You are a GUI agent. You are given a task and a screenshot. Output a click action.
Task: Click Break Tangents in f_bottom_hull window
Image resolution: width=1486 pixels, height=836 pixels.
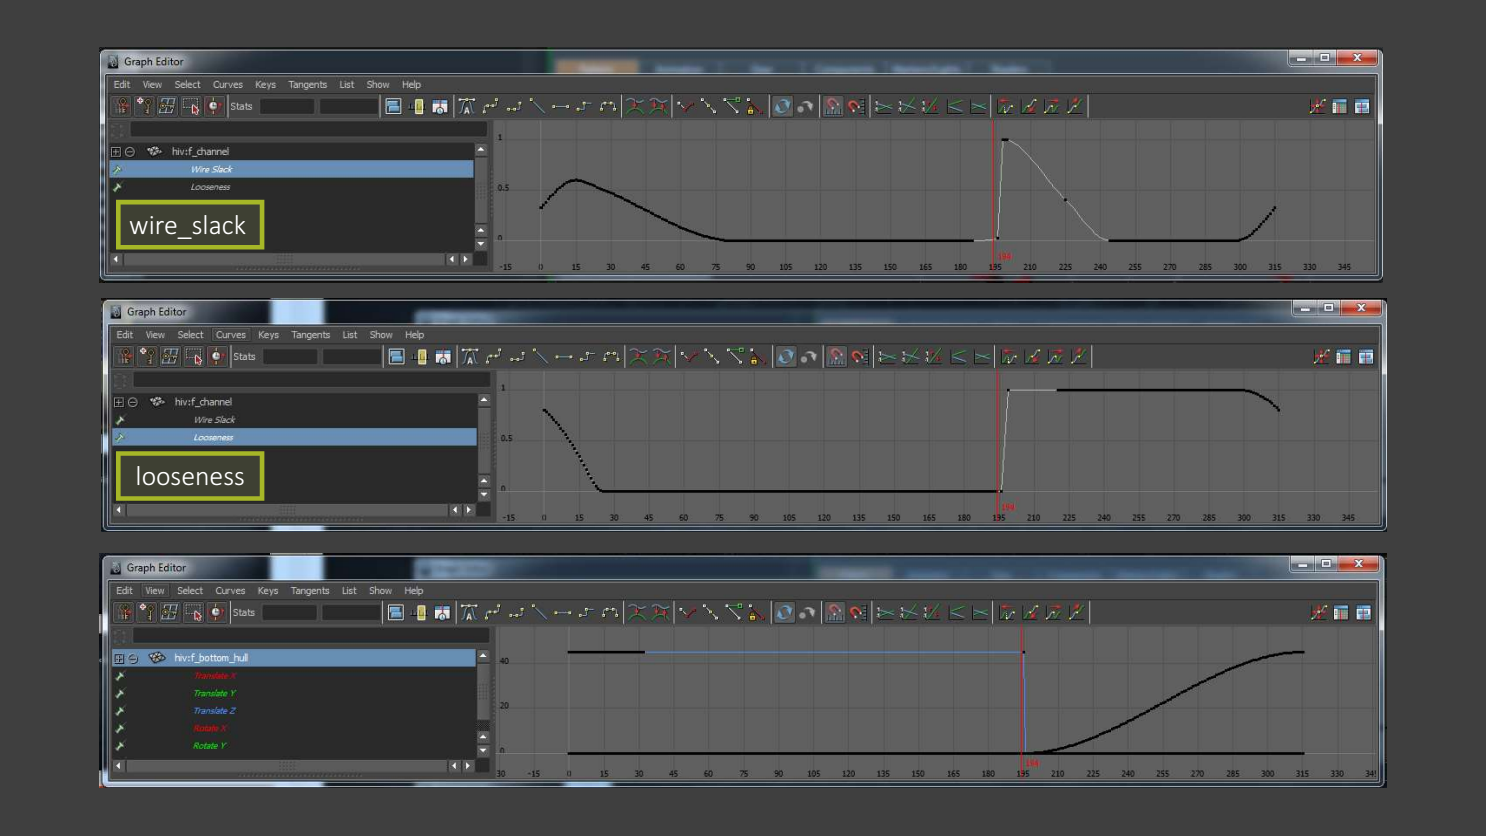coord(687,612)
